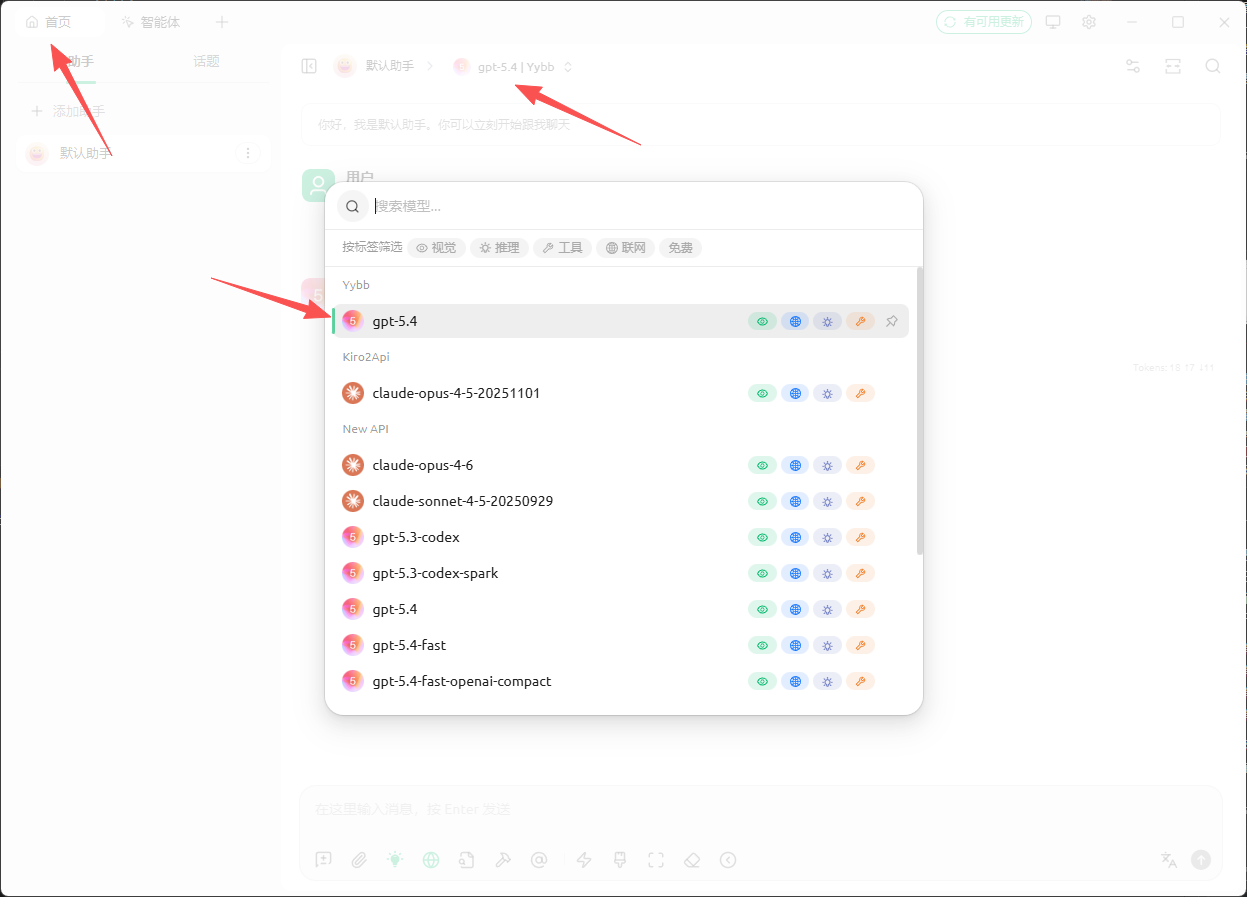Click 添加助手 to add an assistant
The height and width of the screenshot is (897, 1247).
tap(67, 111)
